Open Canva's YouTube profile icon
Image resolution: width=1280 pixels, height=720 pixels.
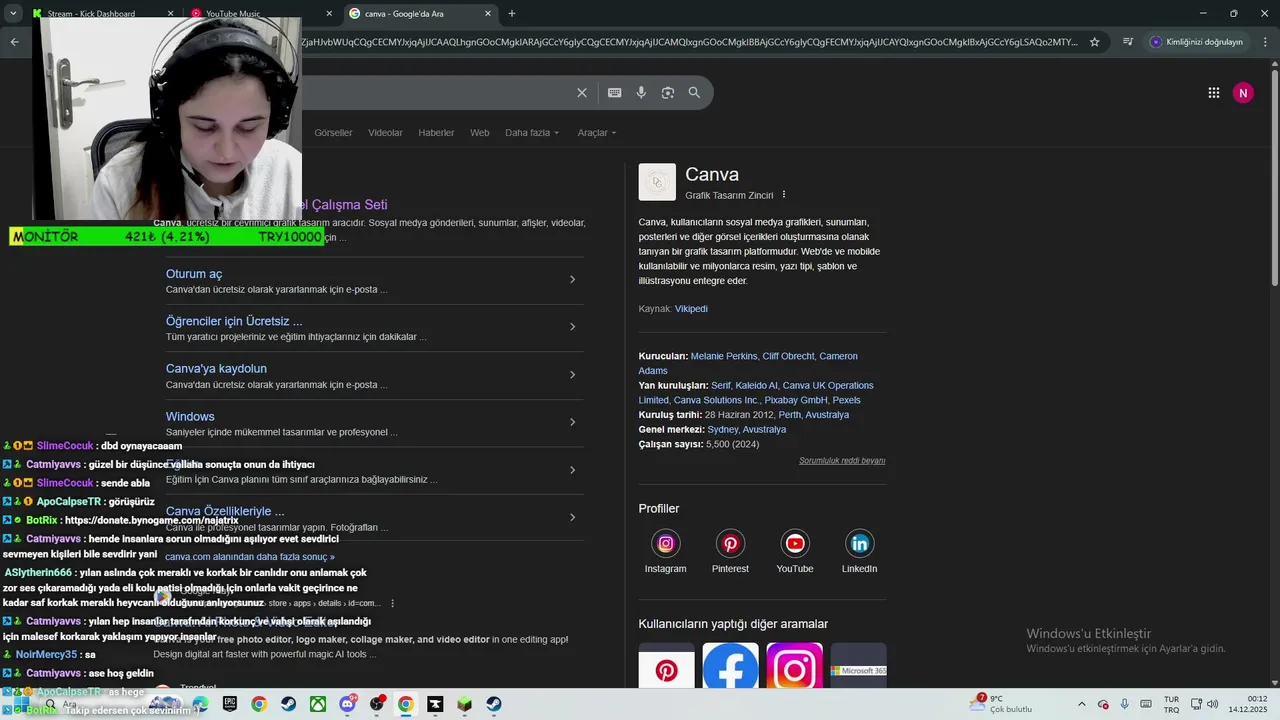795,544
